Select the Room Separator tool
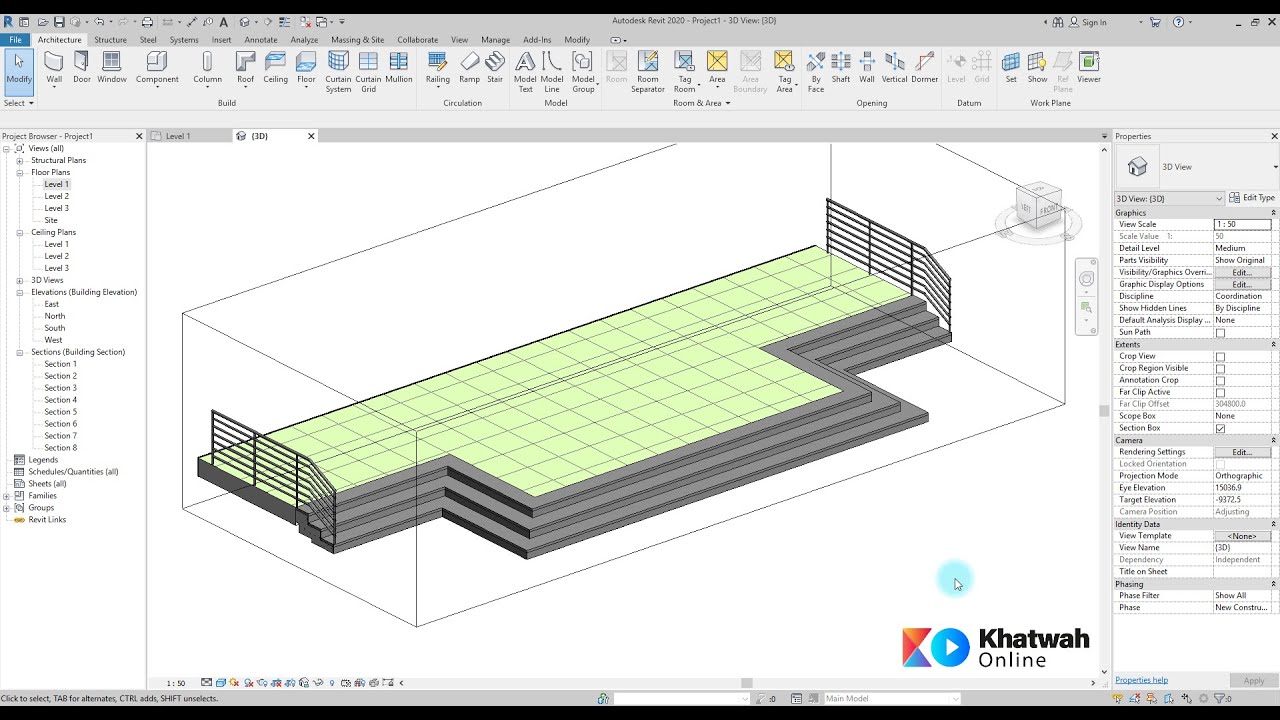This screenshot has height=720, width=1280. click(x=648, y=72)
